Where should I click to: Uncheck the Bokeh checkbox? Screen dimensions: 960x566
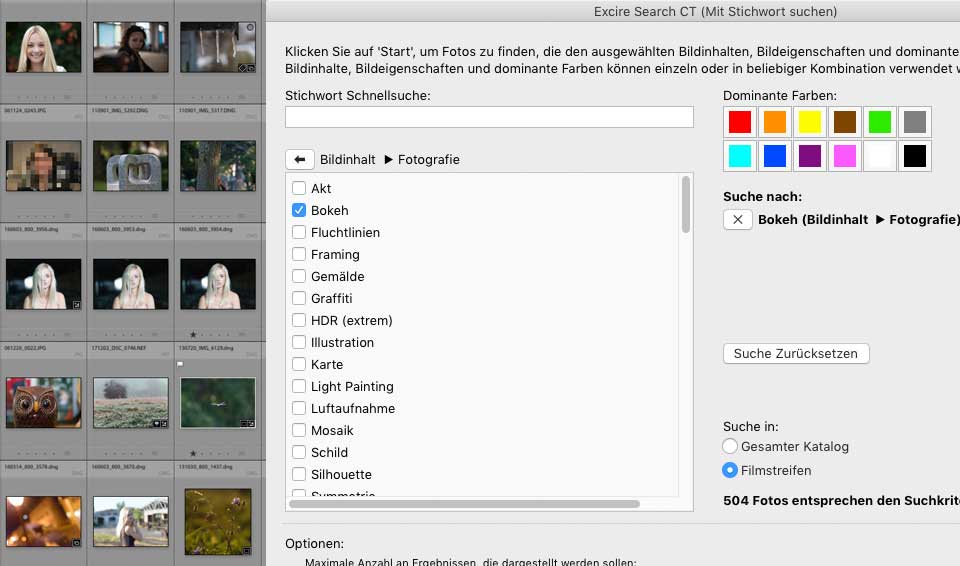point(299,210)
